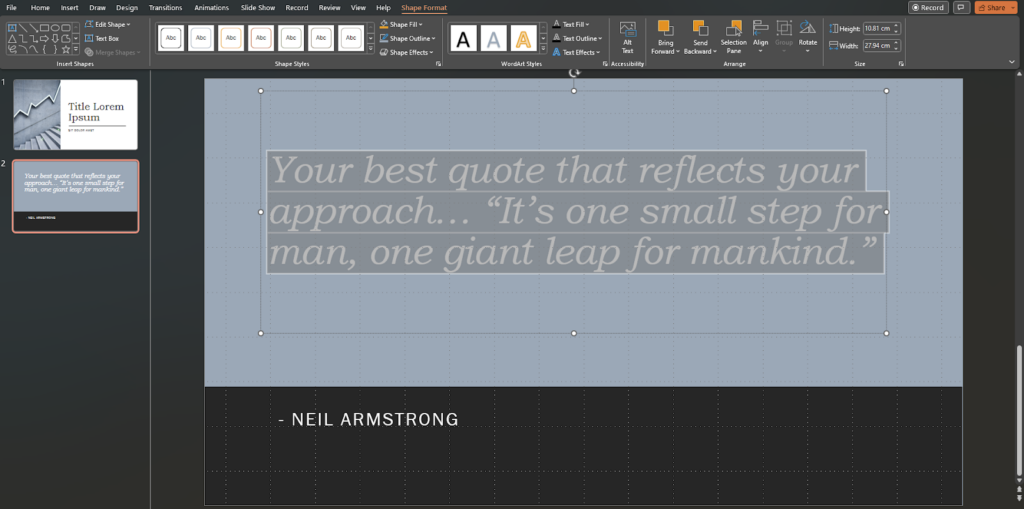1024x509 pixels.
Task: Open the Shape Outline dropdown
Action: click(411, 38)
